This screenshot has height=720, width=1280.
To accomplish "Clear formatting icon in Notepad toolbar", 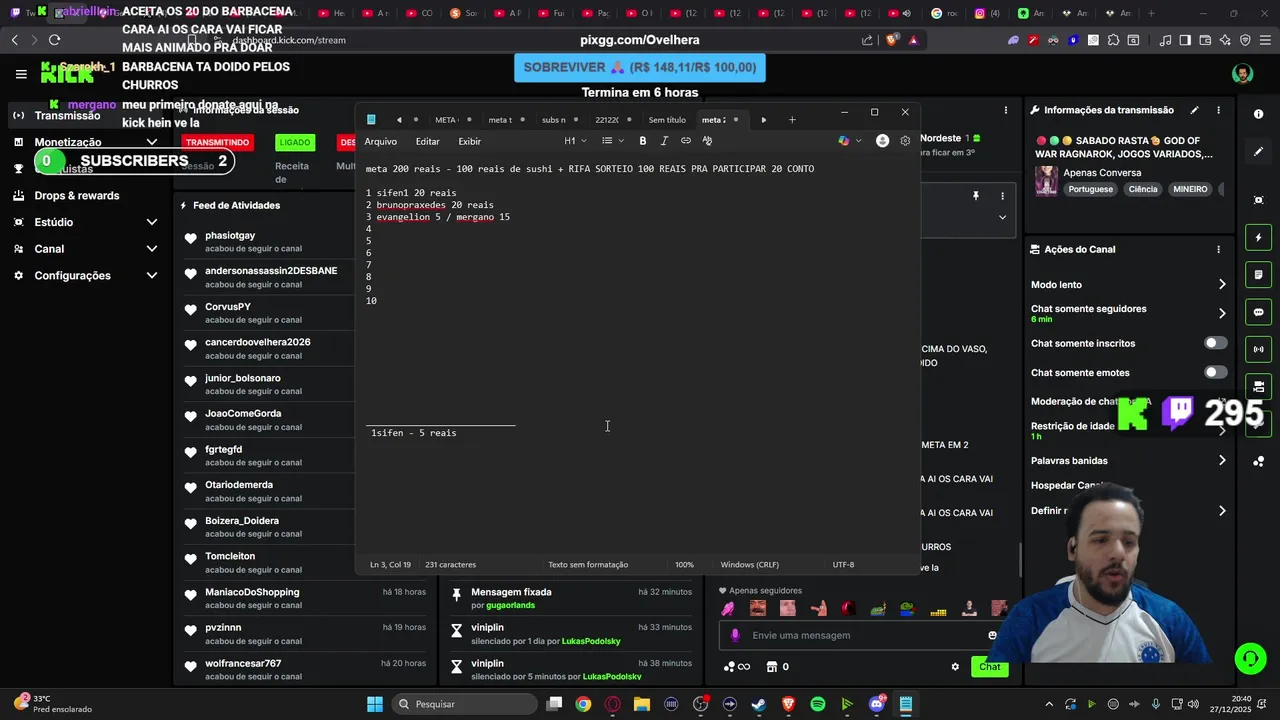I will 707,141.
